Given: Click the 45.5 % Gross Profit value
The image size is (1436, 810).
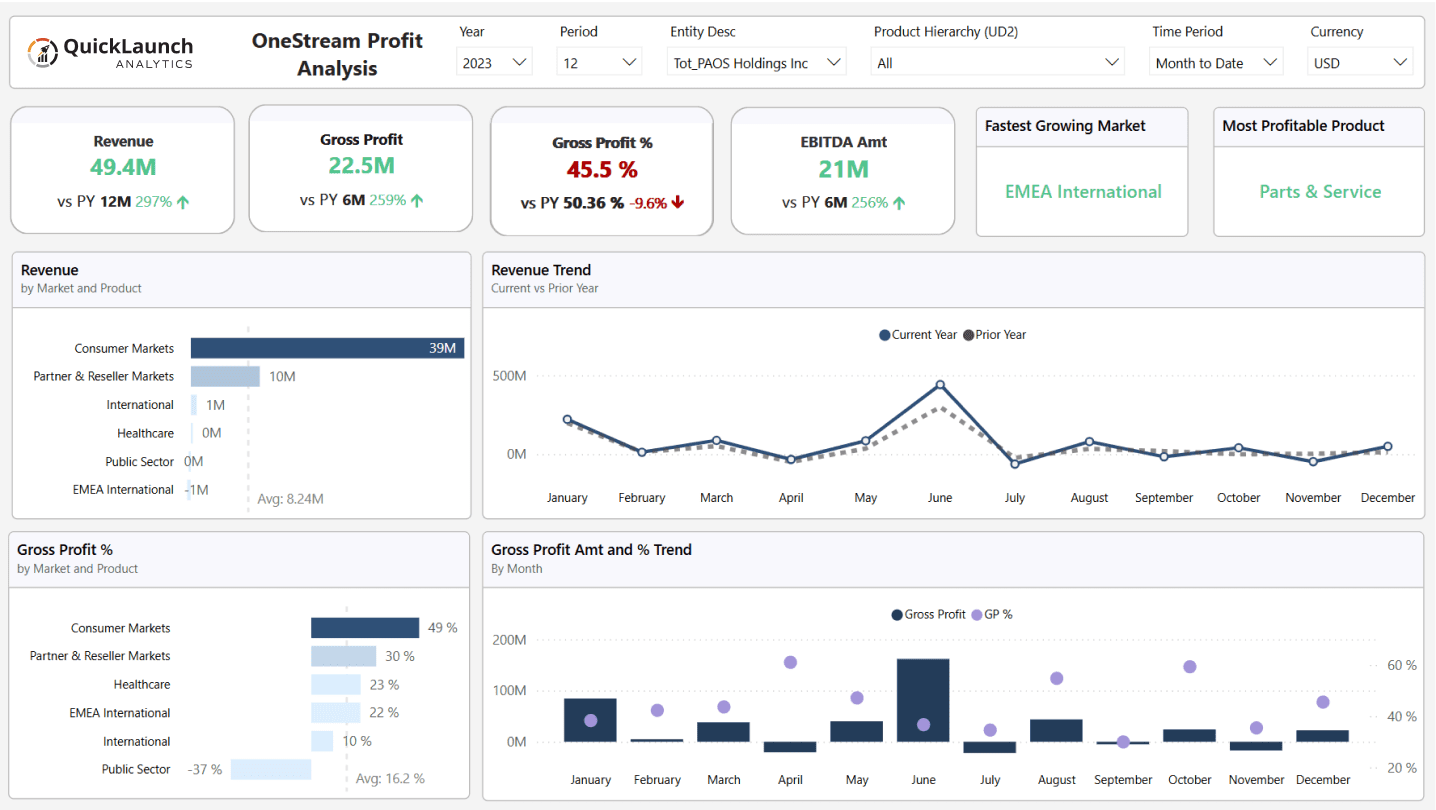Looking at the screenshot, I should click(x=602, y=169).
